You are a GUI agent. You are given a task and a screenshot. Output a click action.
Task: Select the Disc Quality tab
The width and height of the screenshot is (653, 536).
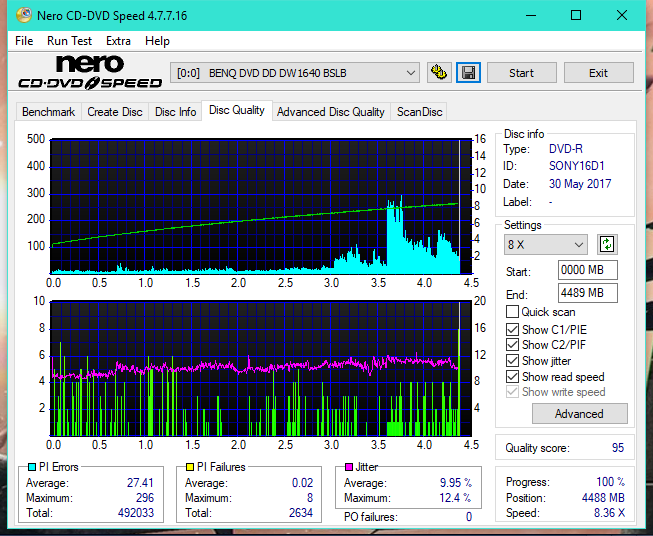coord(237,110)
